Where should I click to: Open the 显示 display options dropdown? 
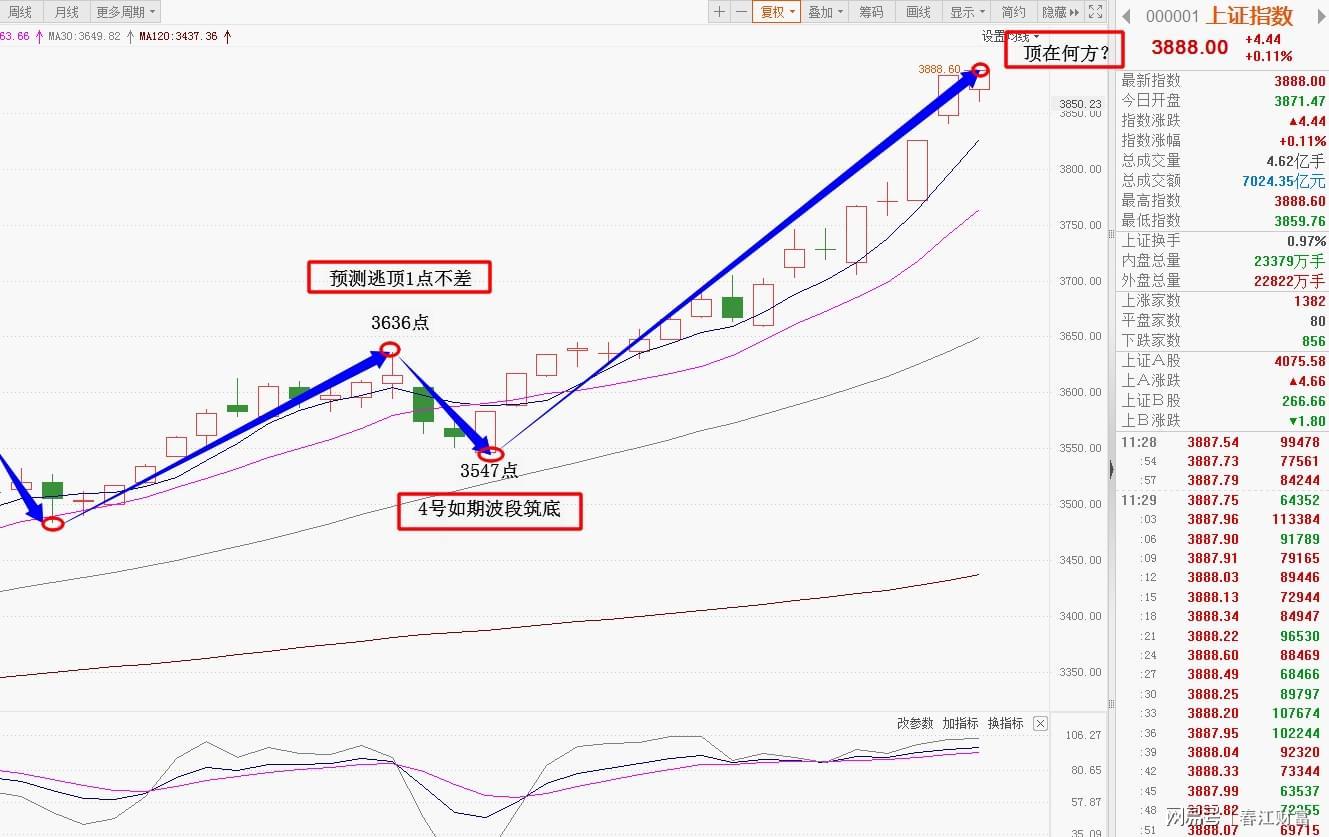pyautogui.click(x=967, y=12)
